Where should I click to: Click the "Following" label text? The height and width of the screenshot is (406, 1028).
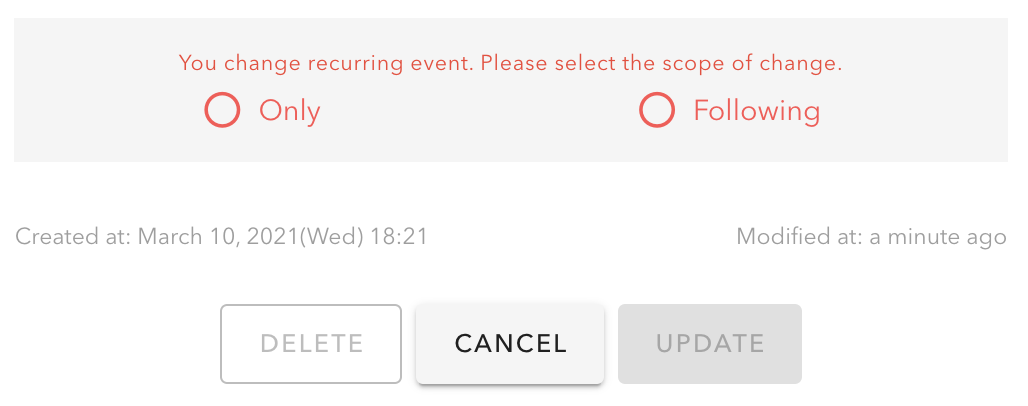coord(757,110)
